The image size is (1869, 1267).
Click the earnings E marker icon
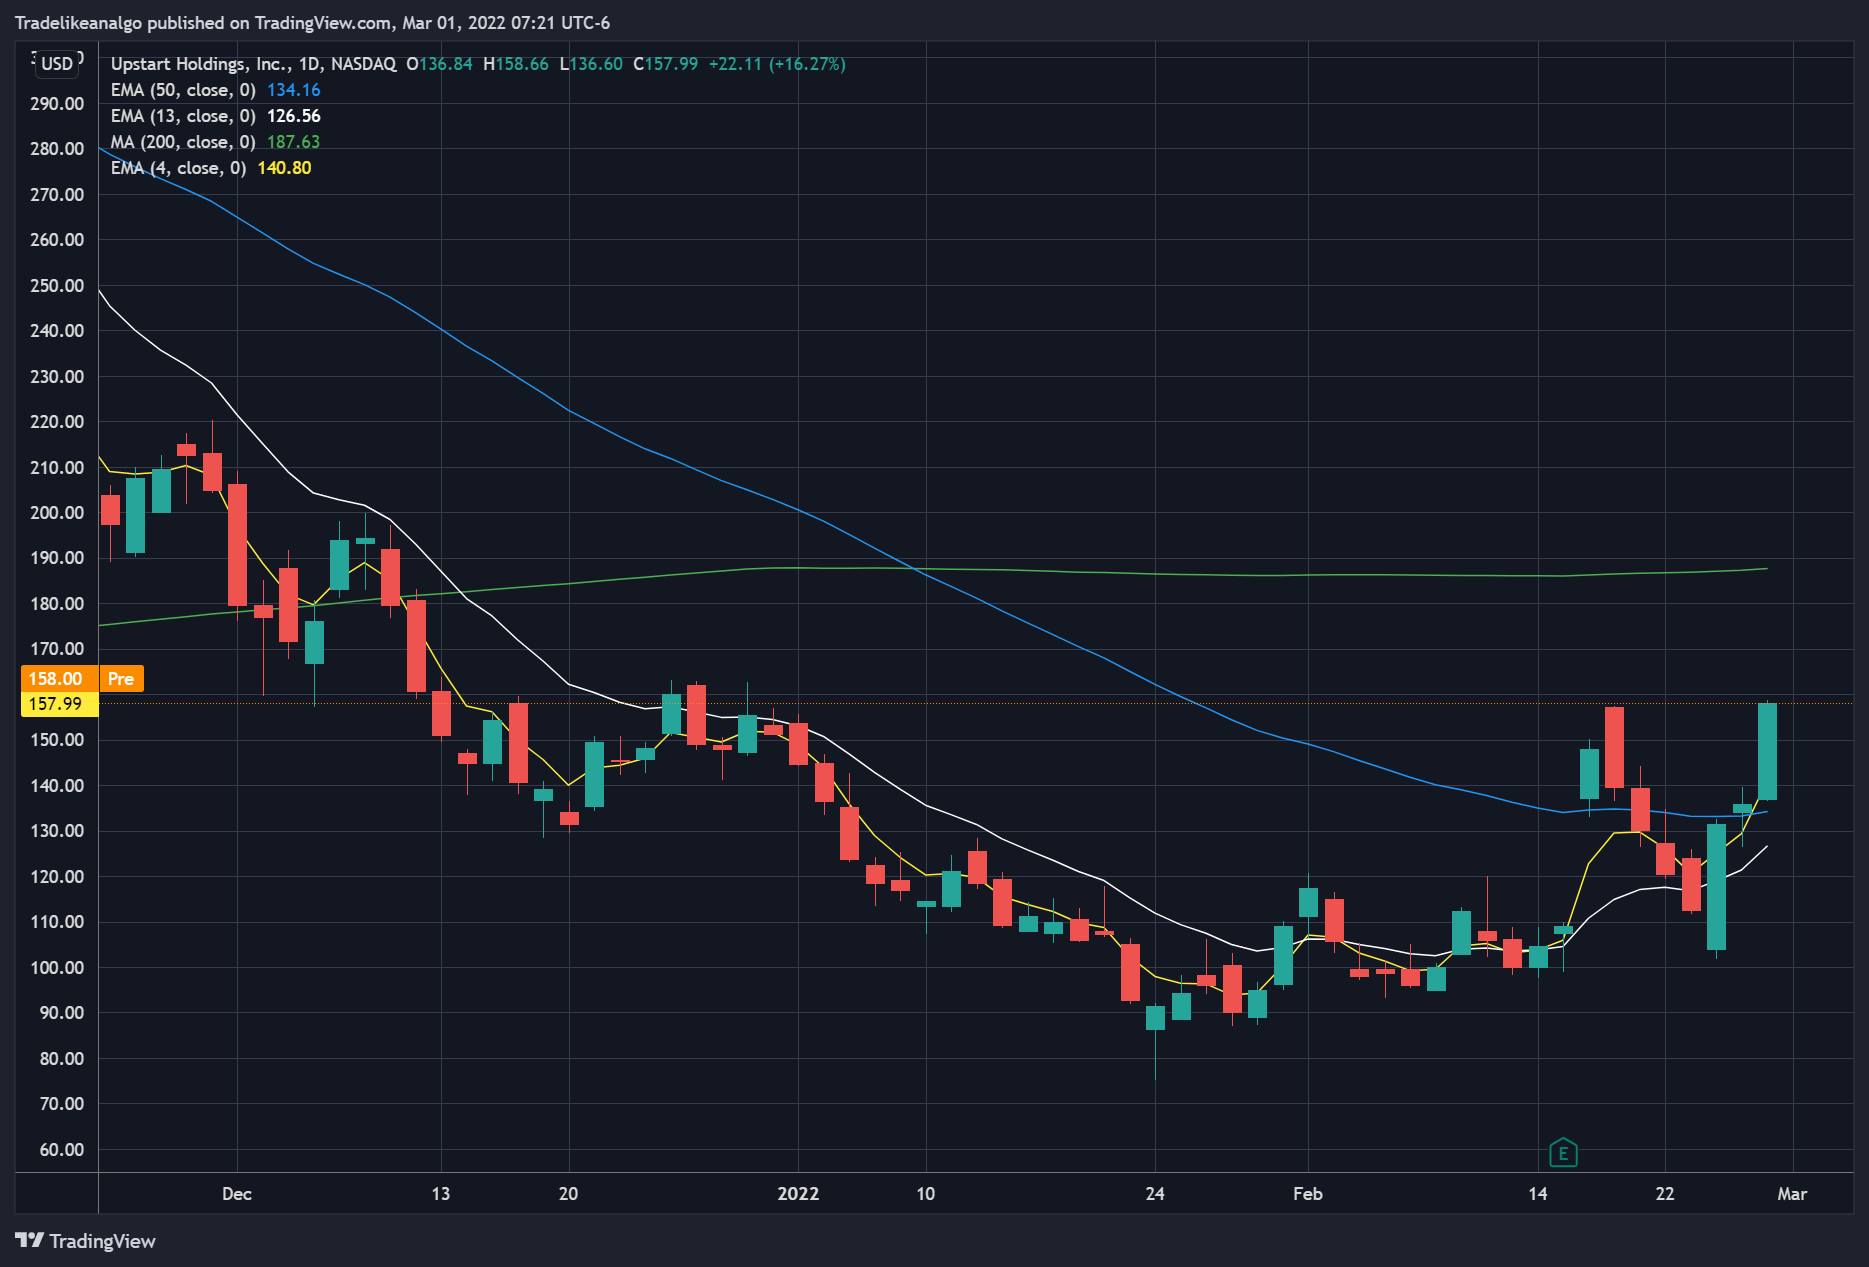click(1563, 1153)
